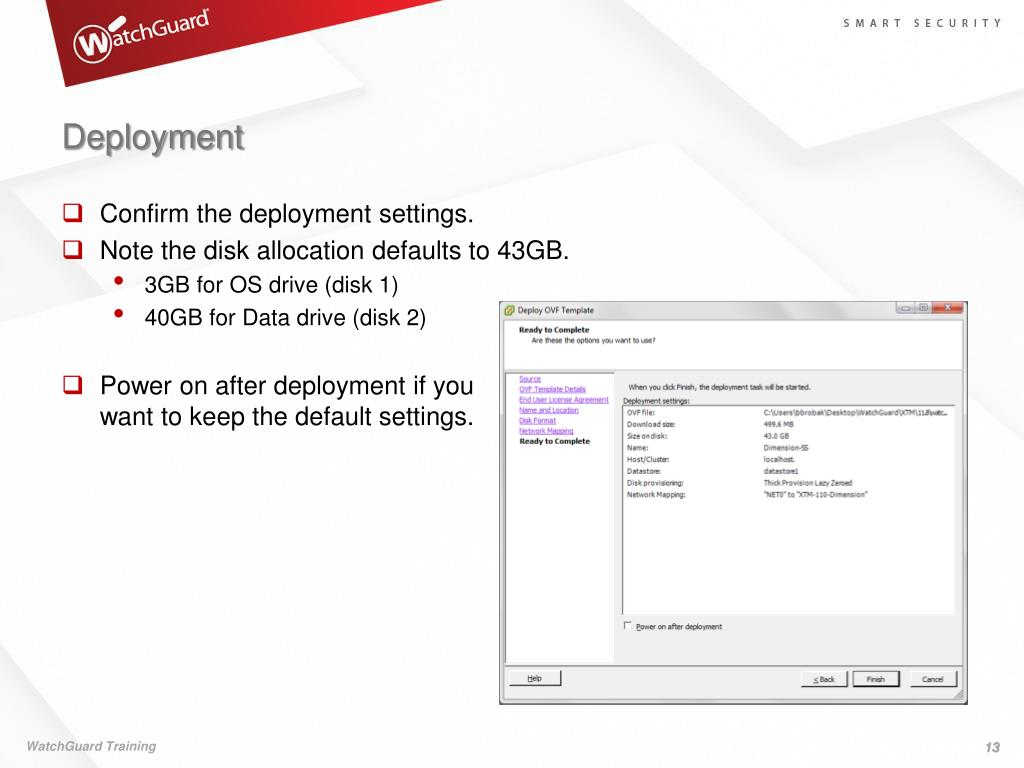Image resolution: width=1024 pixels, height=768 pixels.
Task: Click the WatchGuard Training footer text
Action: click(91, 746)
